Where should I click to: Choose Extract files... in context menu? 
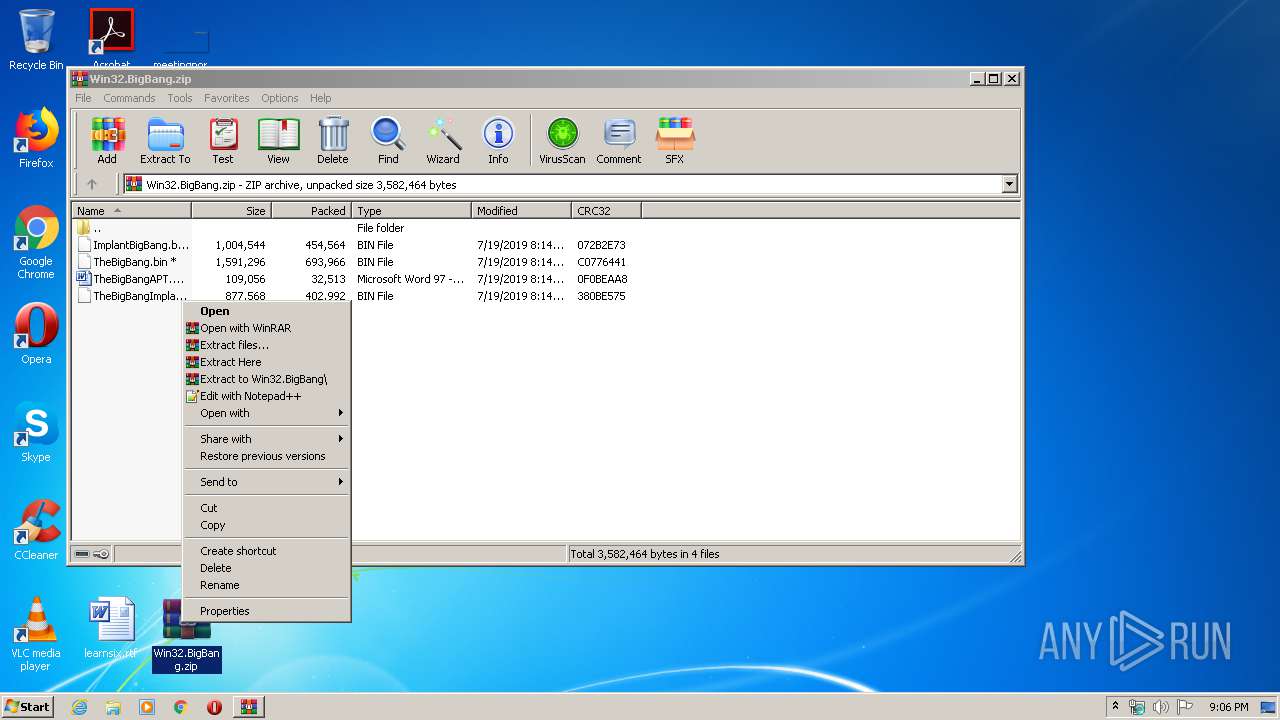tap(267, 345)
